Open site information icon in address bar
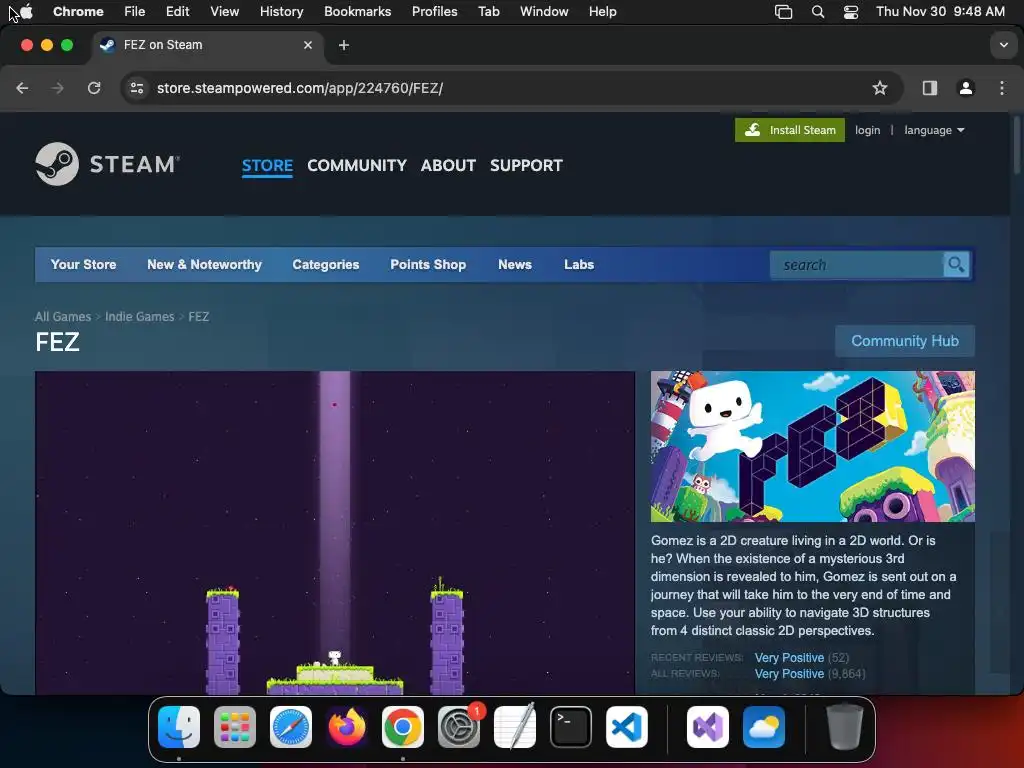This screenshot has width=1024, height=768. [136, 88]
